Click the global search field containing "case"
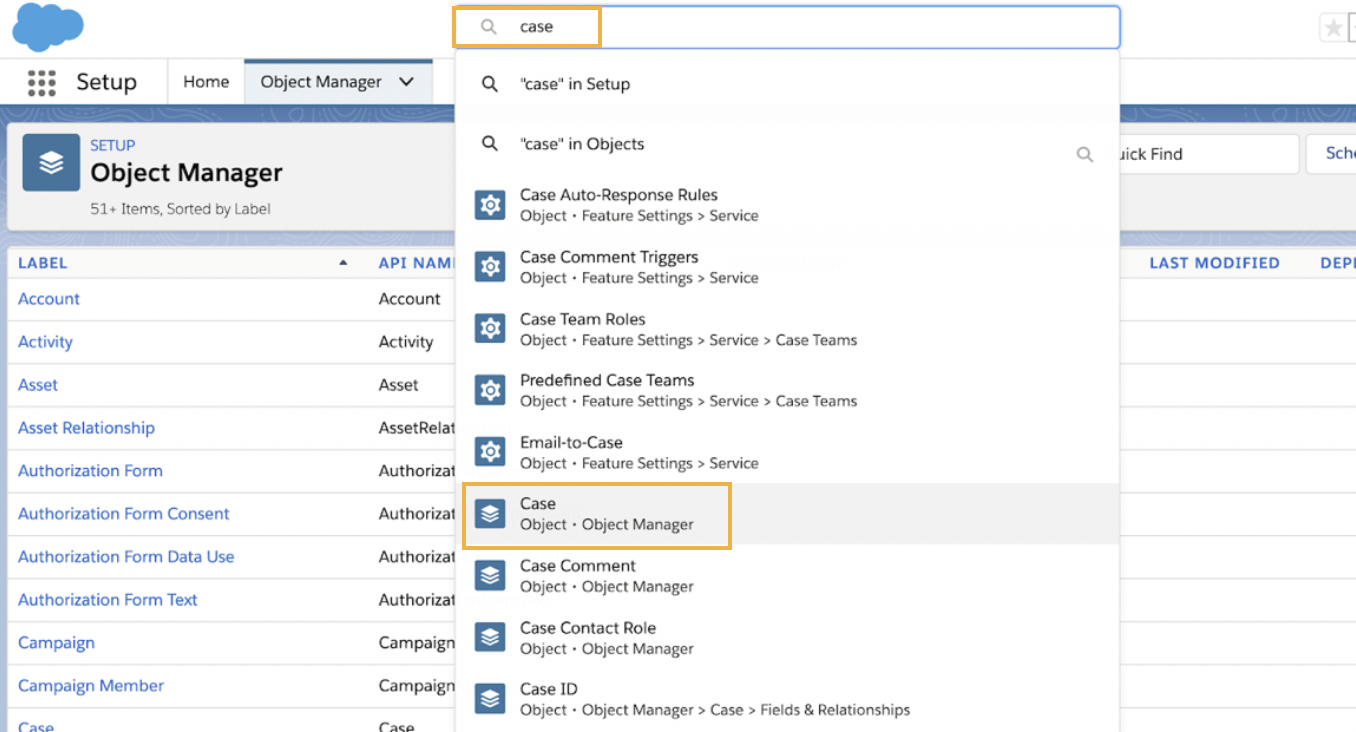The image size is (1356, 732). (x=787, y=27)
